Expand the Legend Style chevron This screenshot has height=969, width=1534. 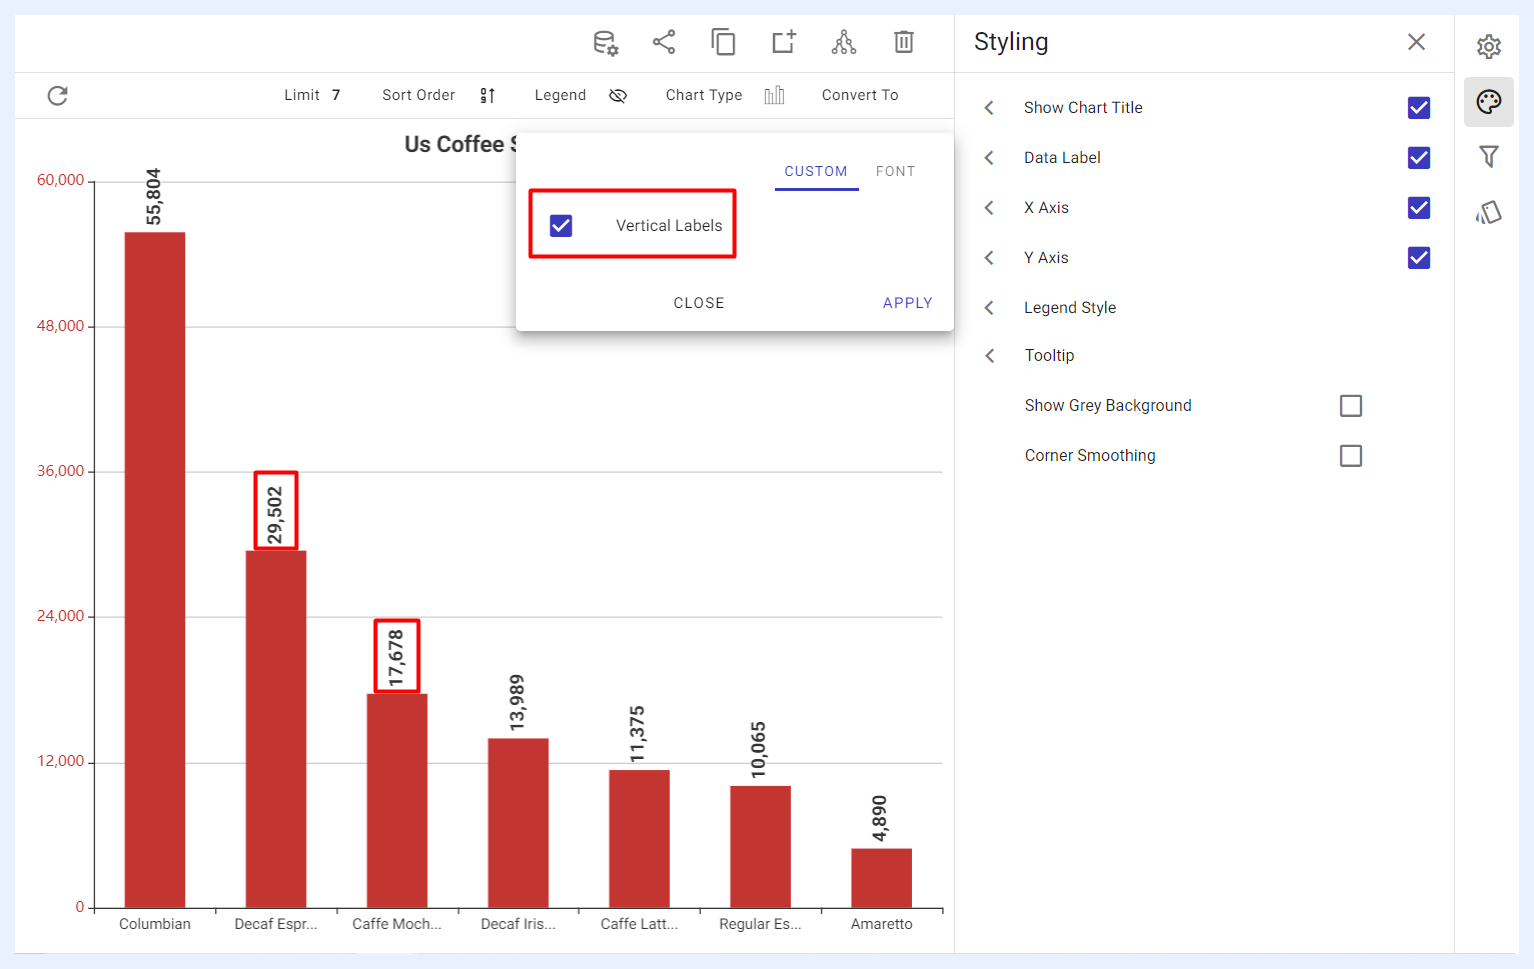[x=989, y=308]
